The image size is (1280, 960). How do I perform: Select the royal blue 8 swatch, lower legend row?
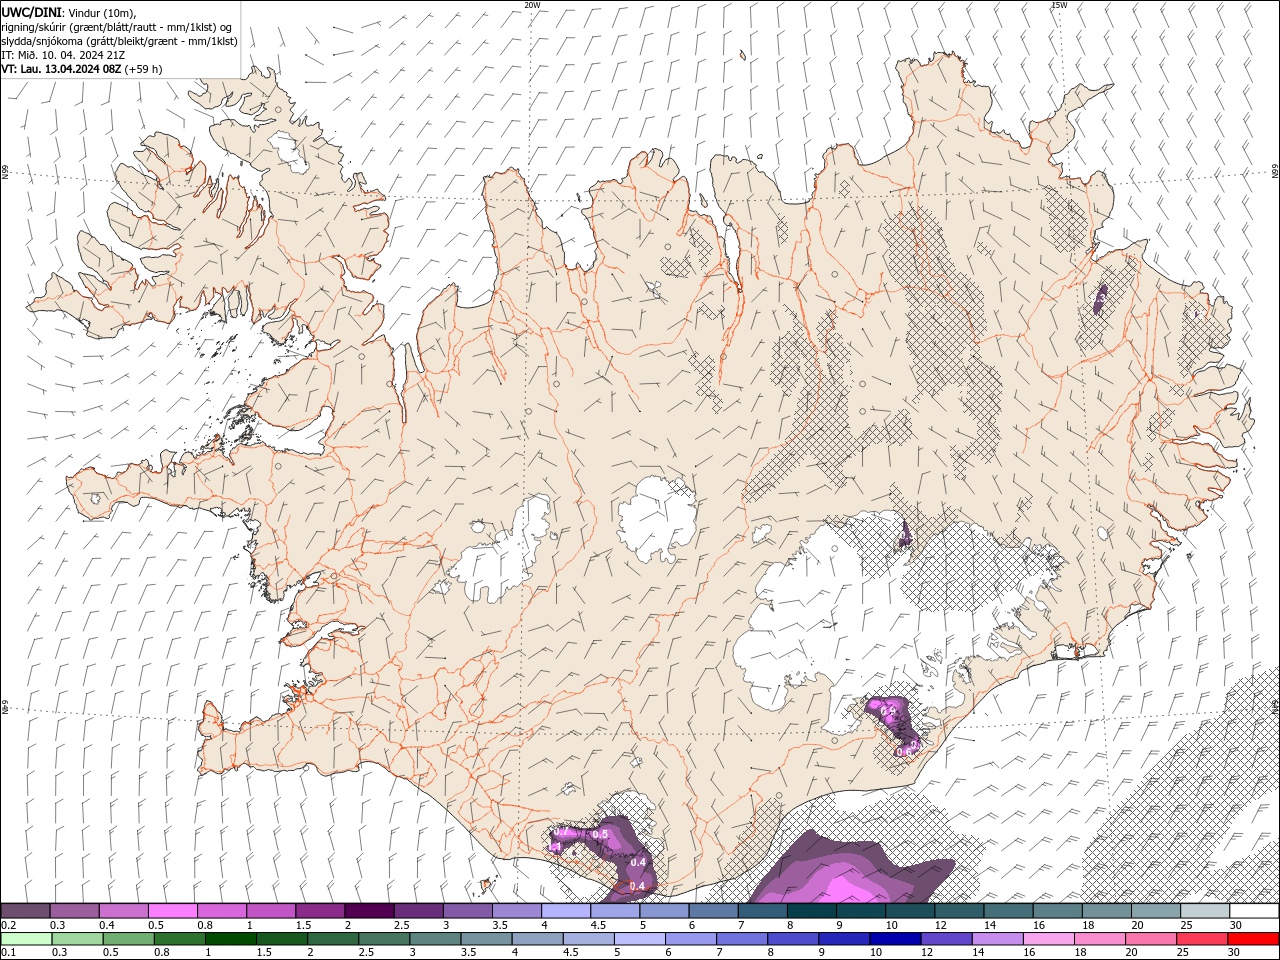point(793,939)
